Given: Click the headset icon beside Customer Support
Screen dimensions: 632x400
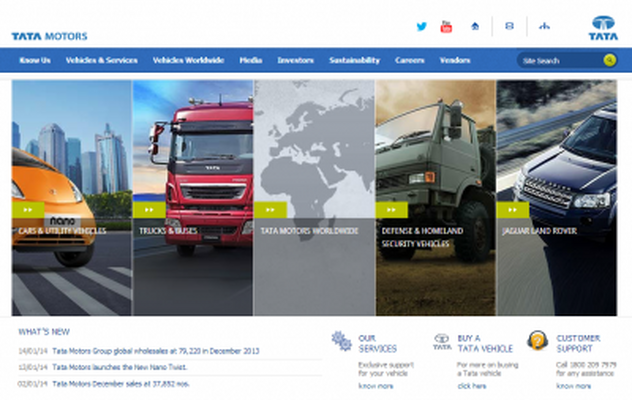Looking at the screenshot, I should point(538,341).
